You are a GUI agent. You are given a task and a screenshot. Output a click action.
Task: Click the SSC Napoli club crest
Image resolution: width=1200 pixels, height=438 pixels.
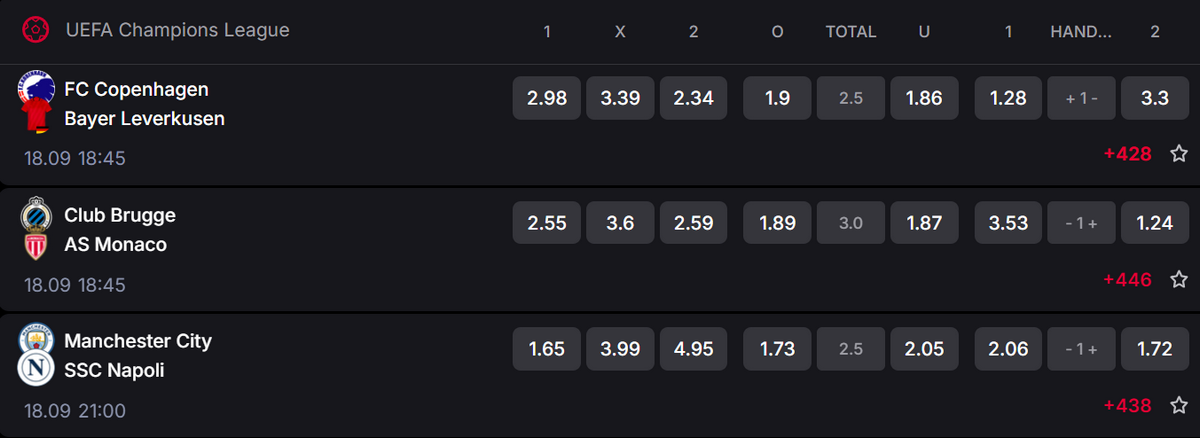click(x=37, y=370)
